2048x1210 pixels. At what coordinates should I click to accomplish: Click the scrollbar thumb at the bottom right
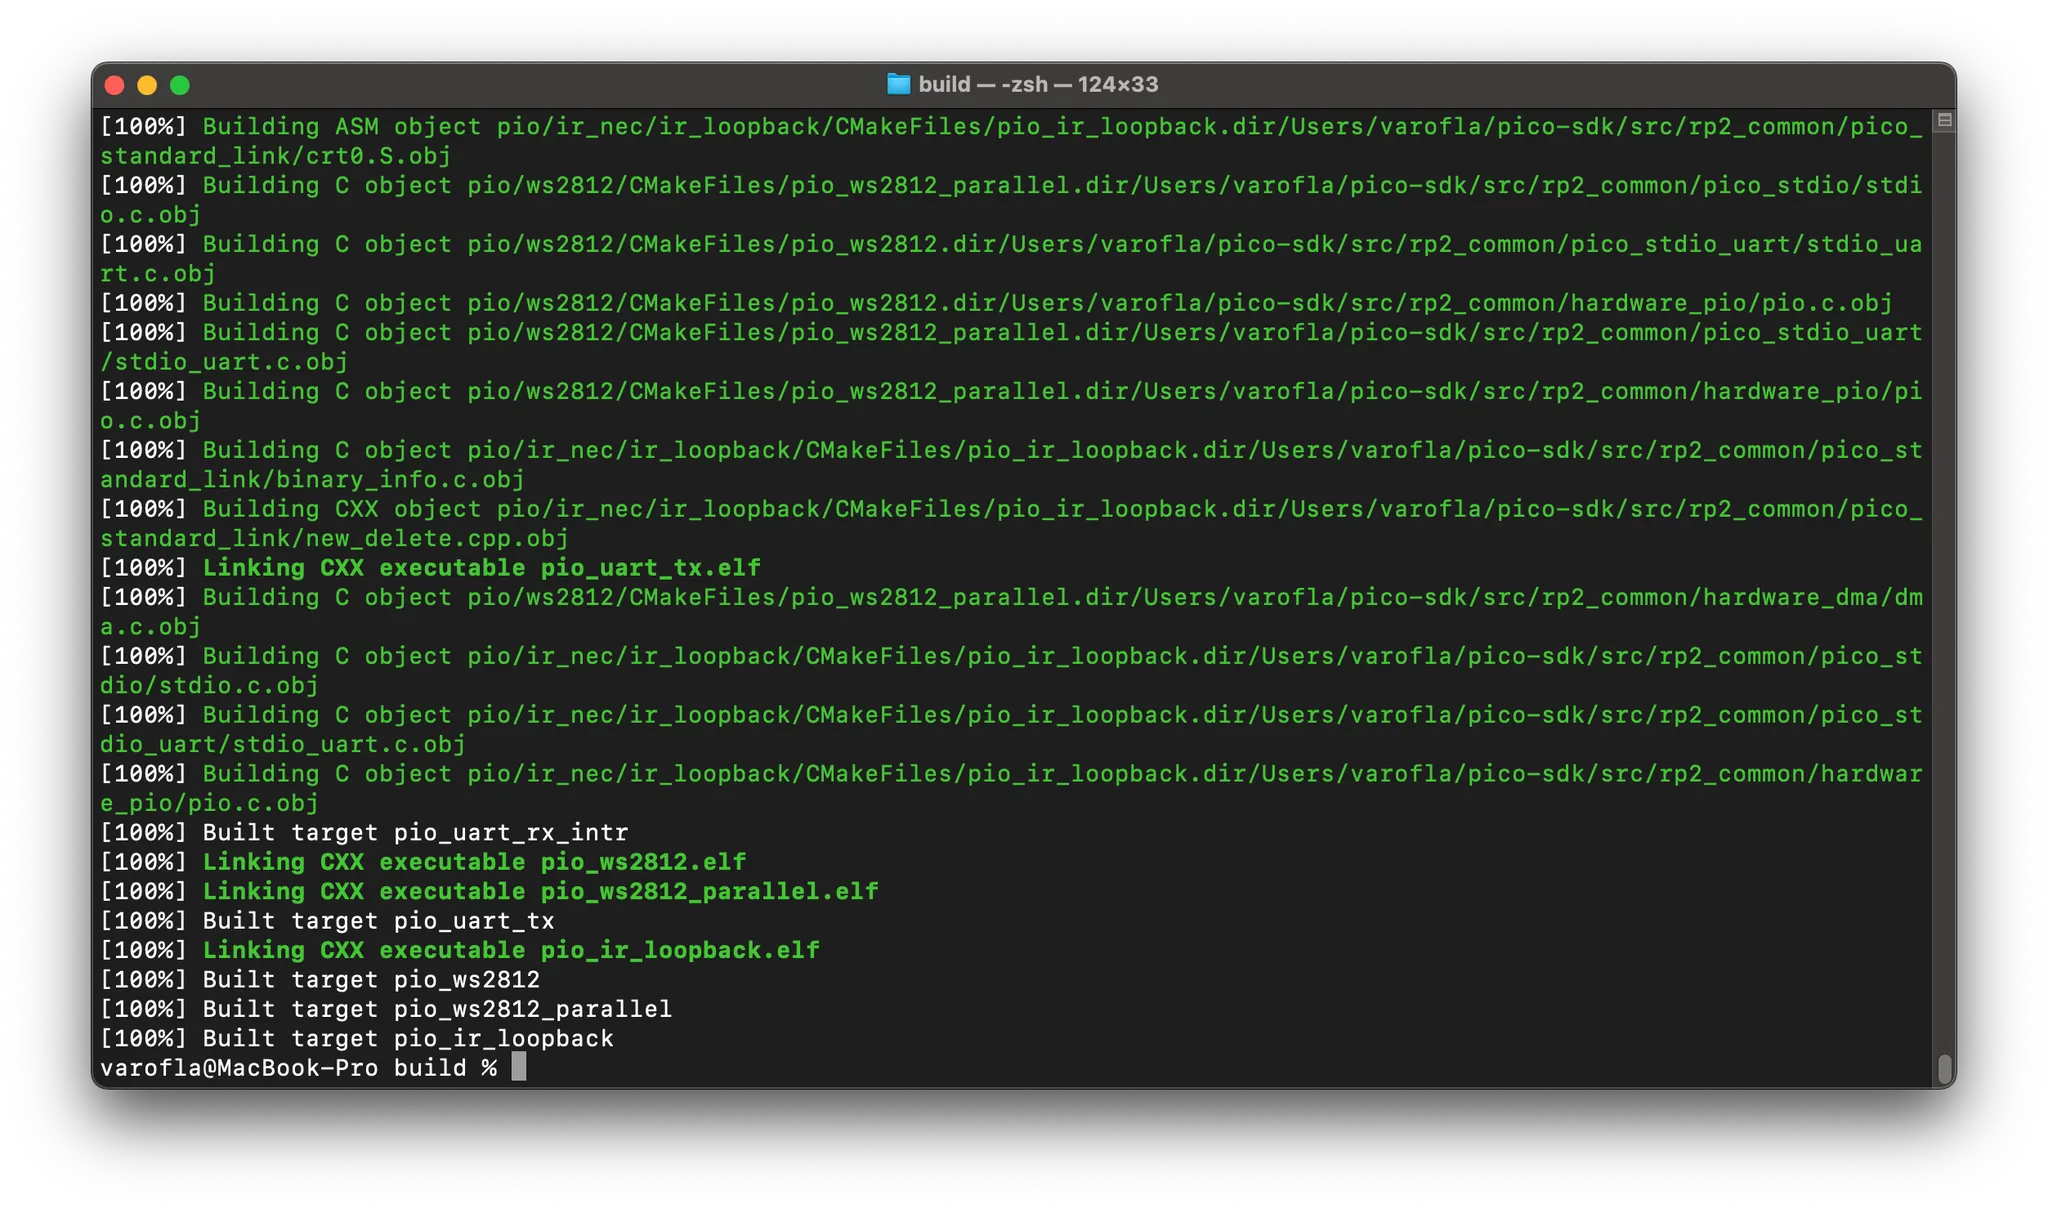tap(1944, 1068)
